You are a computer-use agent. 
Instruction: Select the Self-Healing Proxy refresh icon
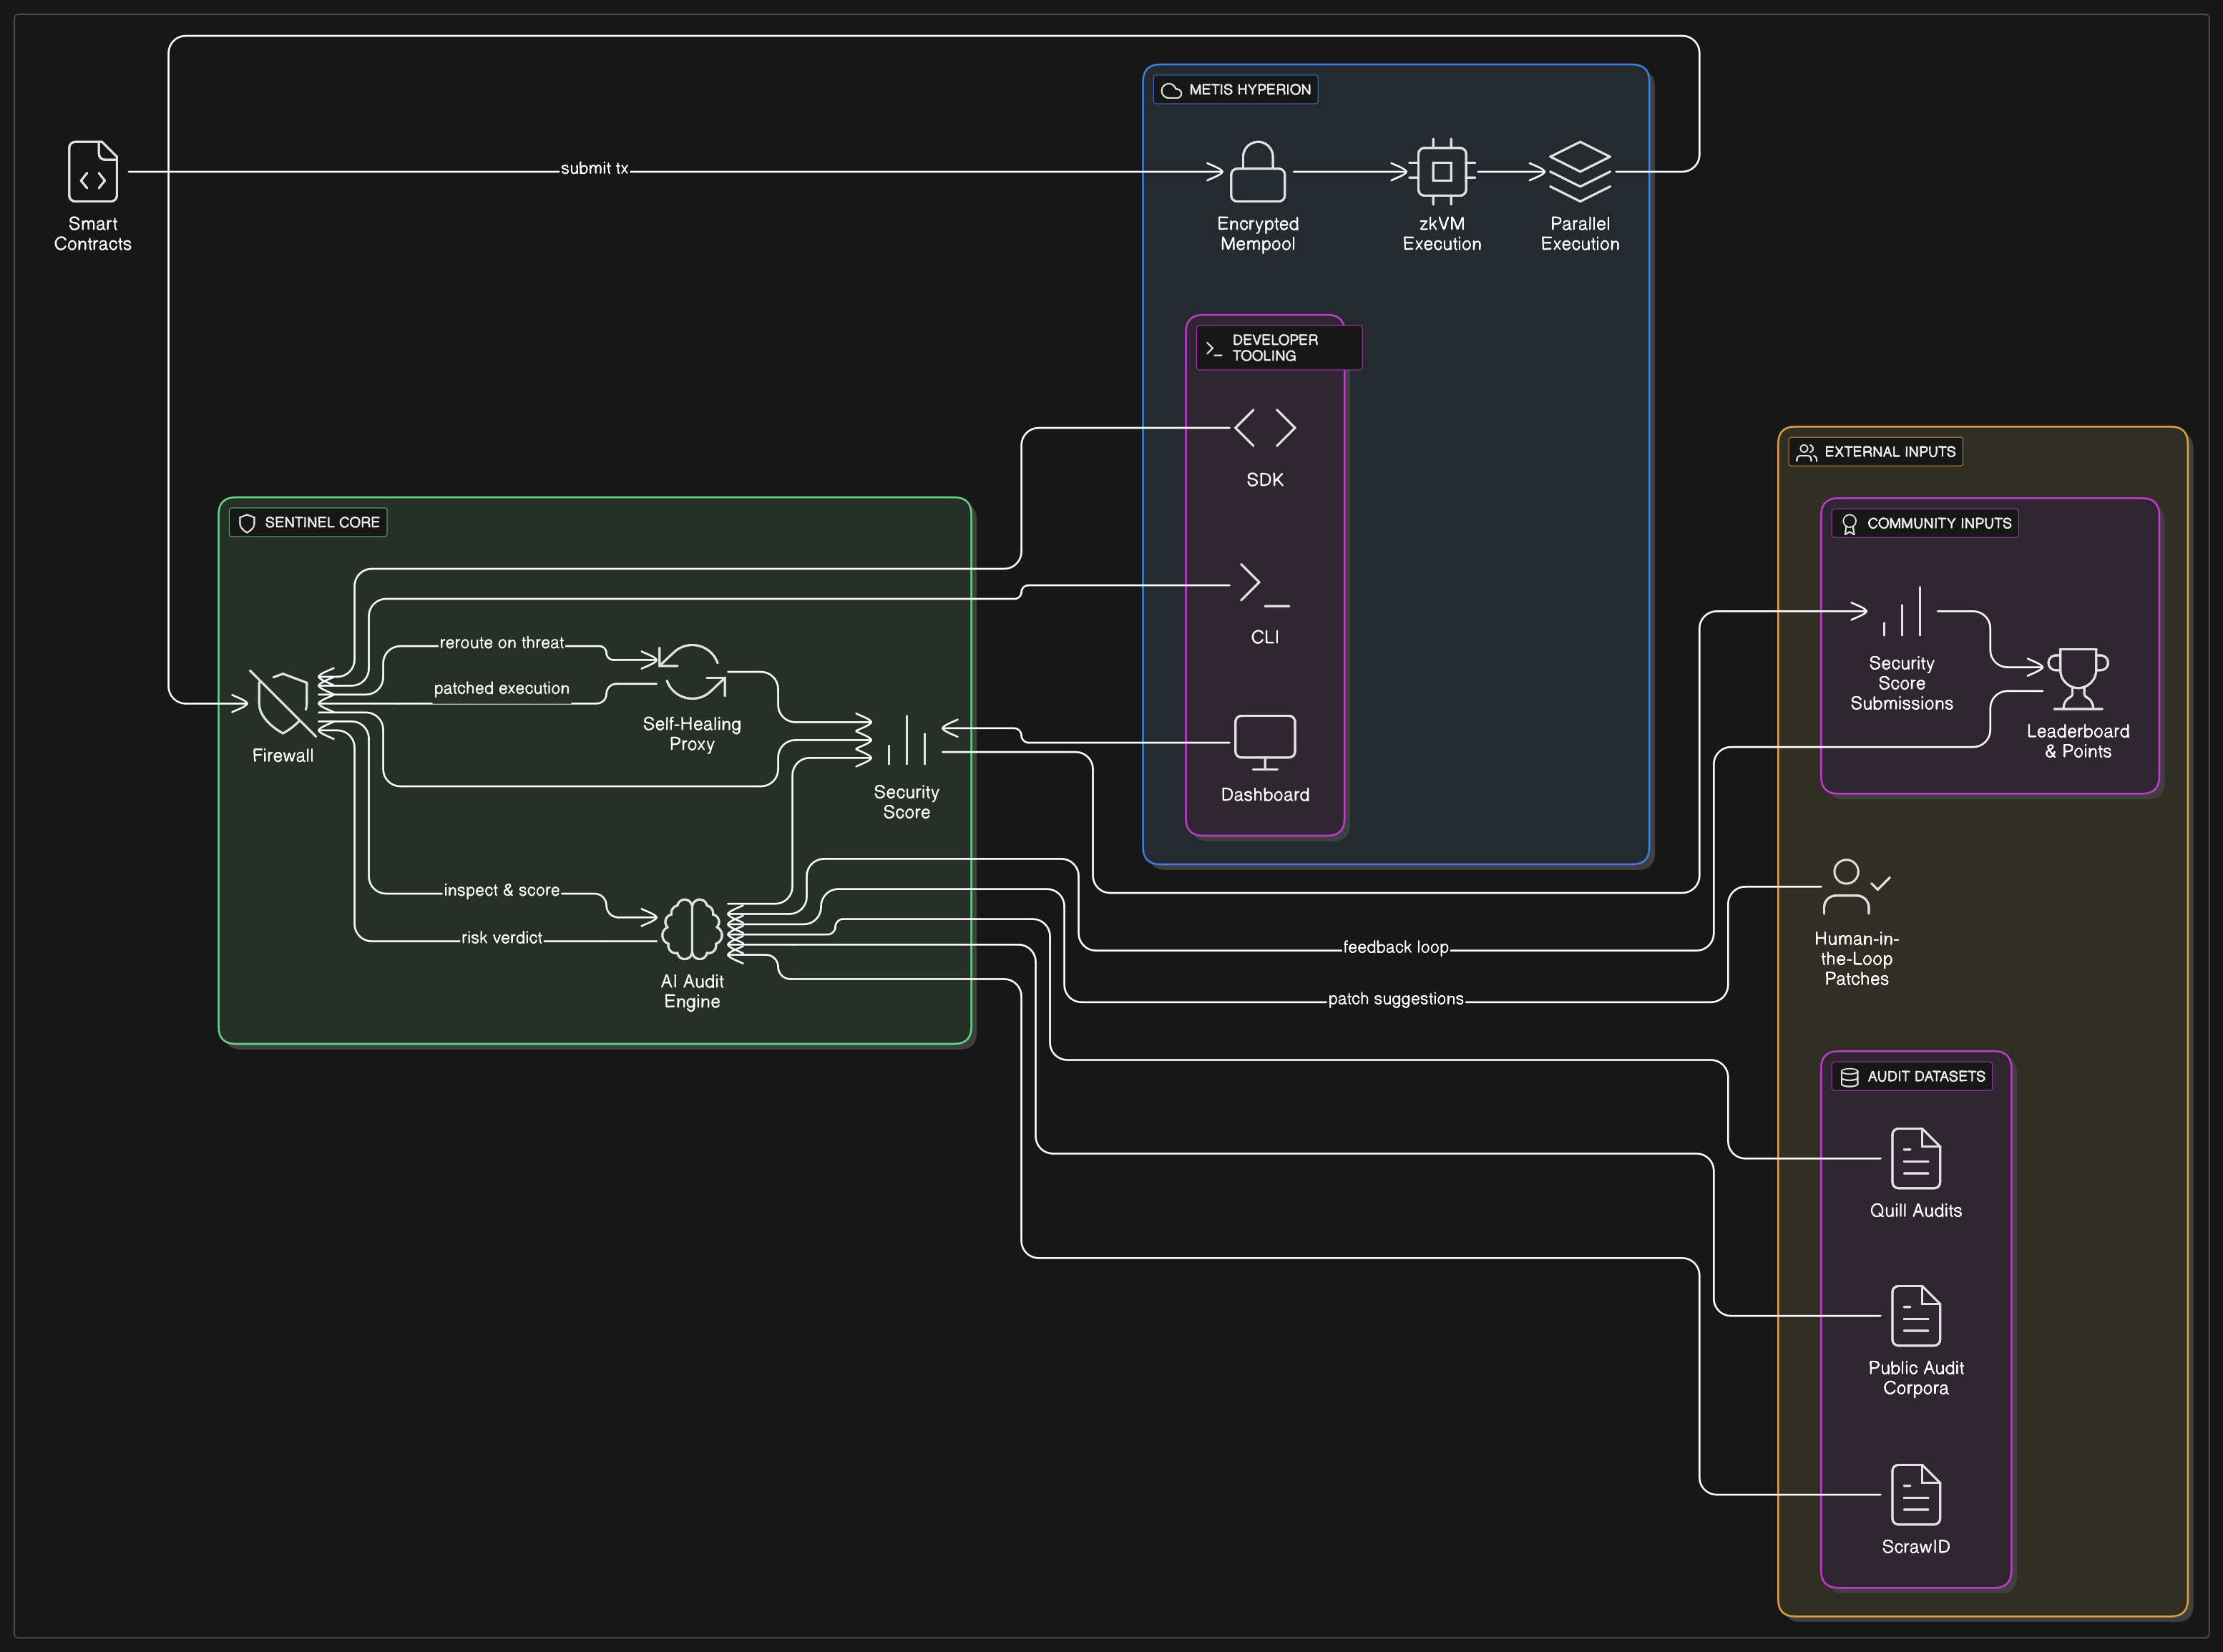pyautogui.click(x=691, y=671)
